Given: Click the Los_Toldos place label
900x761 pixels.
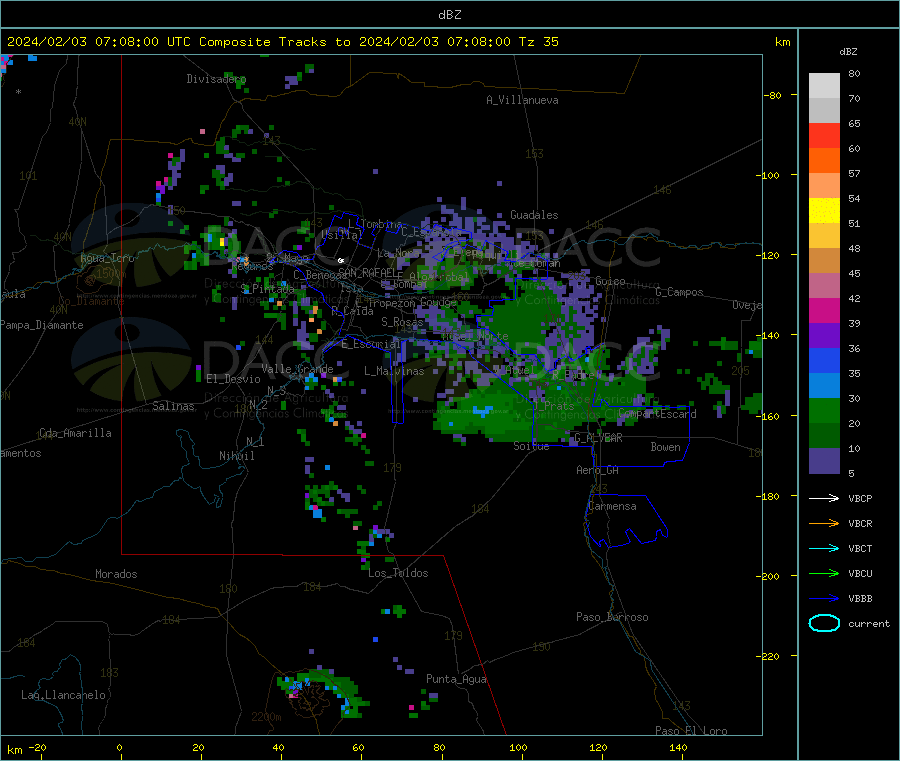Looking at the screenshot, I should (x=398, y=573).
